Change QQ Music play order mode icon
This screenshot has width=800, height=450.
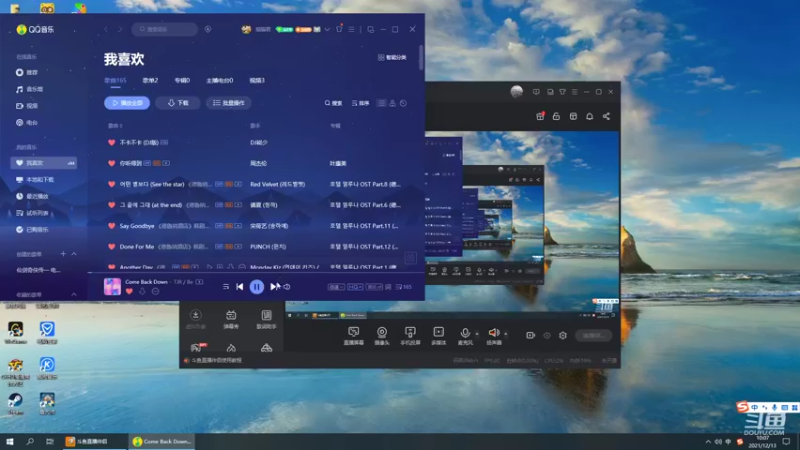coord(226,287)
